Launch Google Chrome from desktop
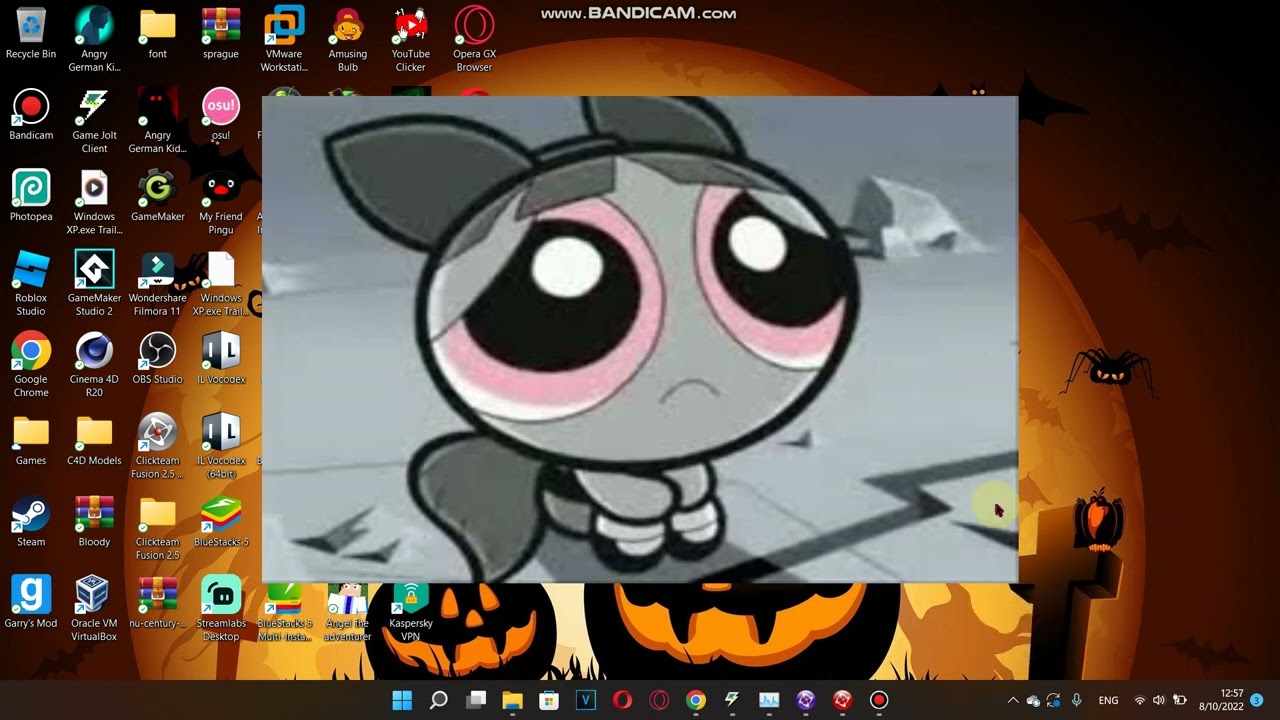 tap(31, 364)
